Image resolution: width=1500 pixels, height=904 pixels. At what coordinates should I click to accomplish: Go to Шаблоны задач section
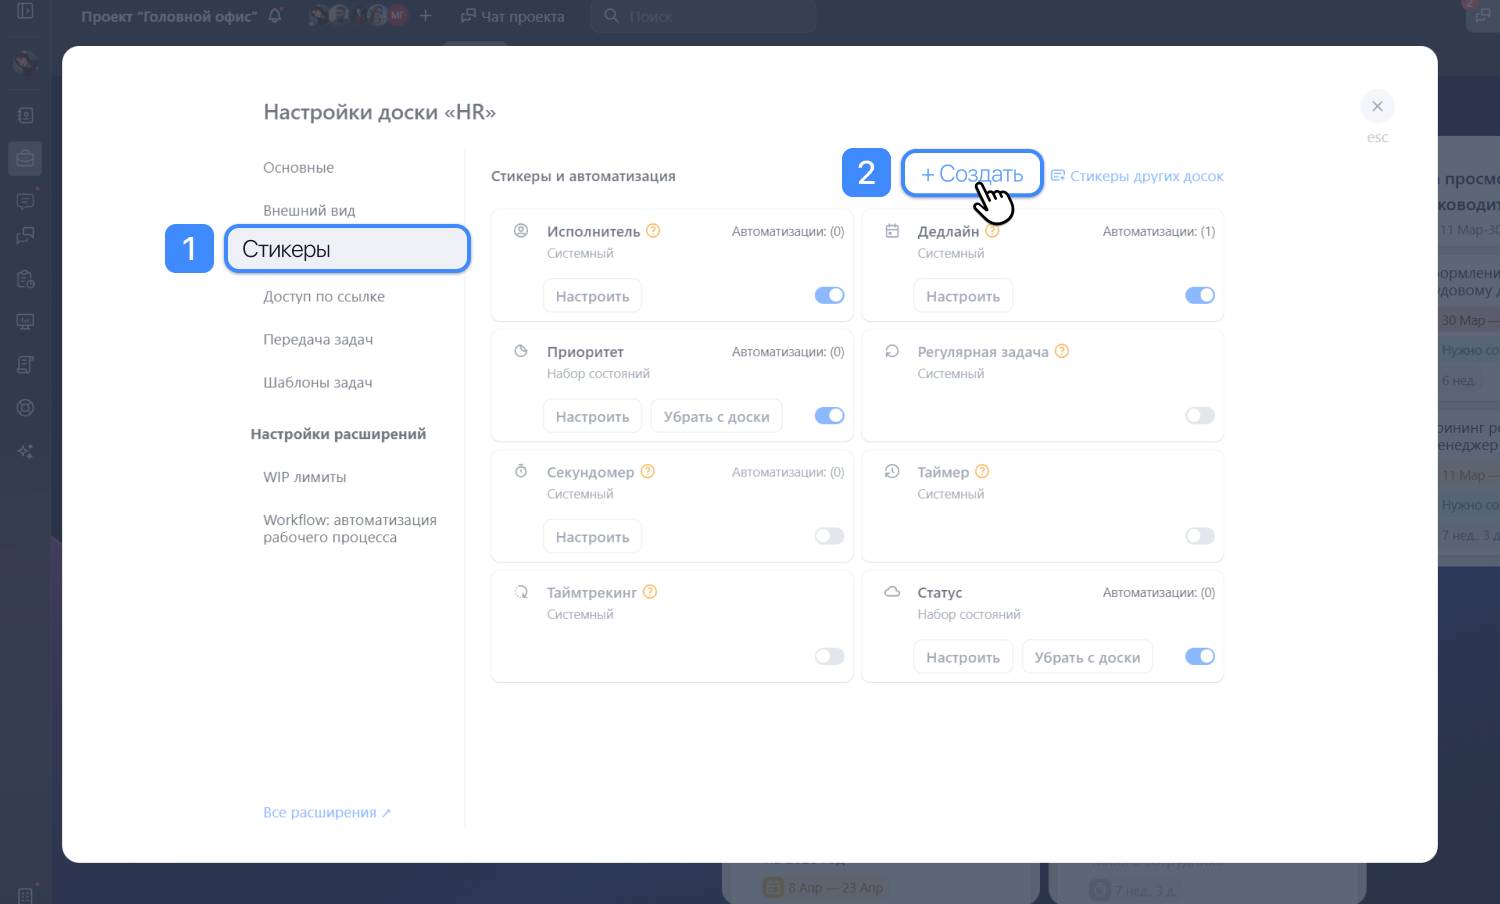(x=317, y=383)
